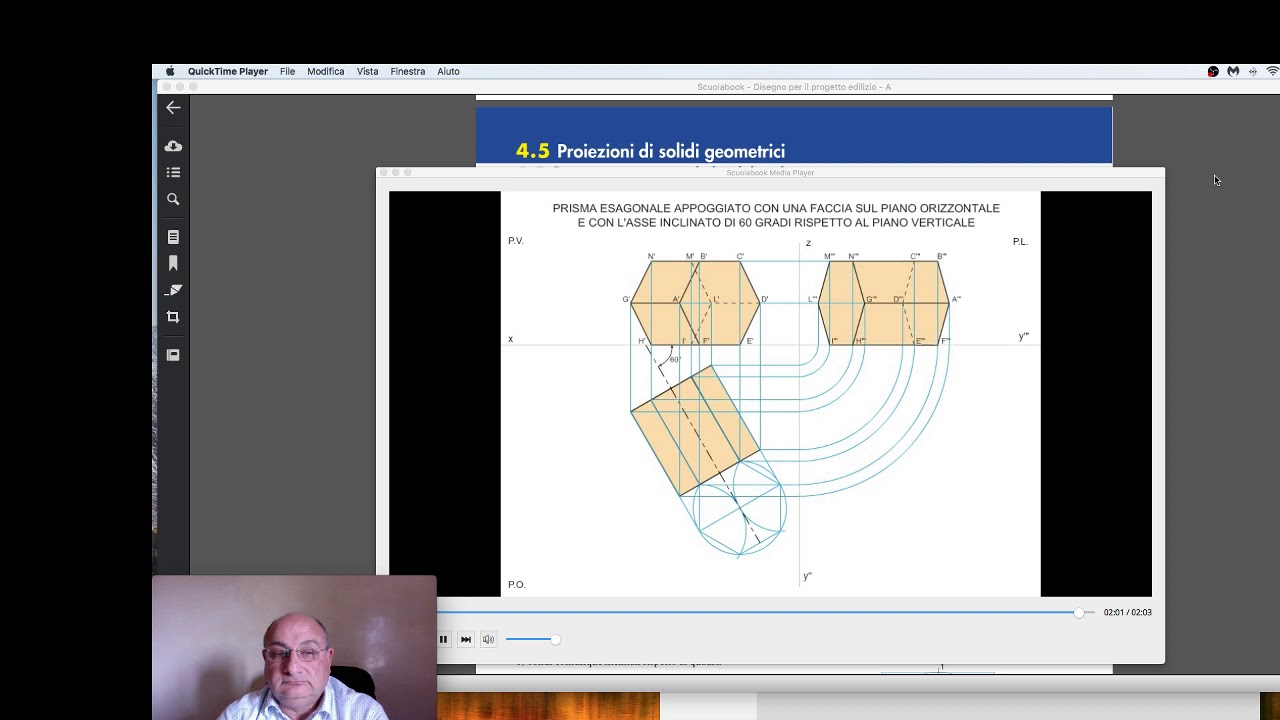Pause the media player video

click(x=443, y=639)
